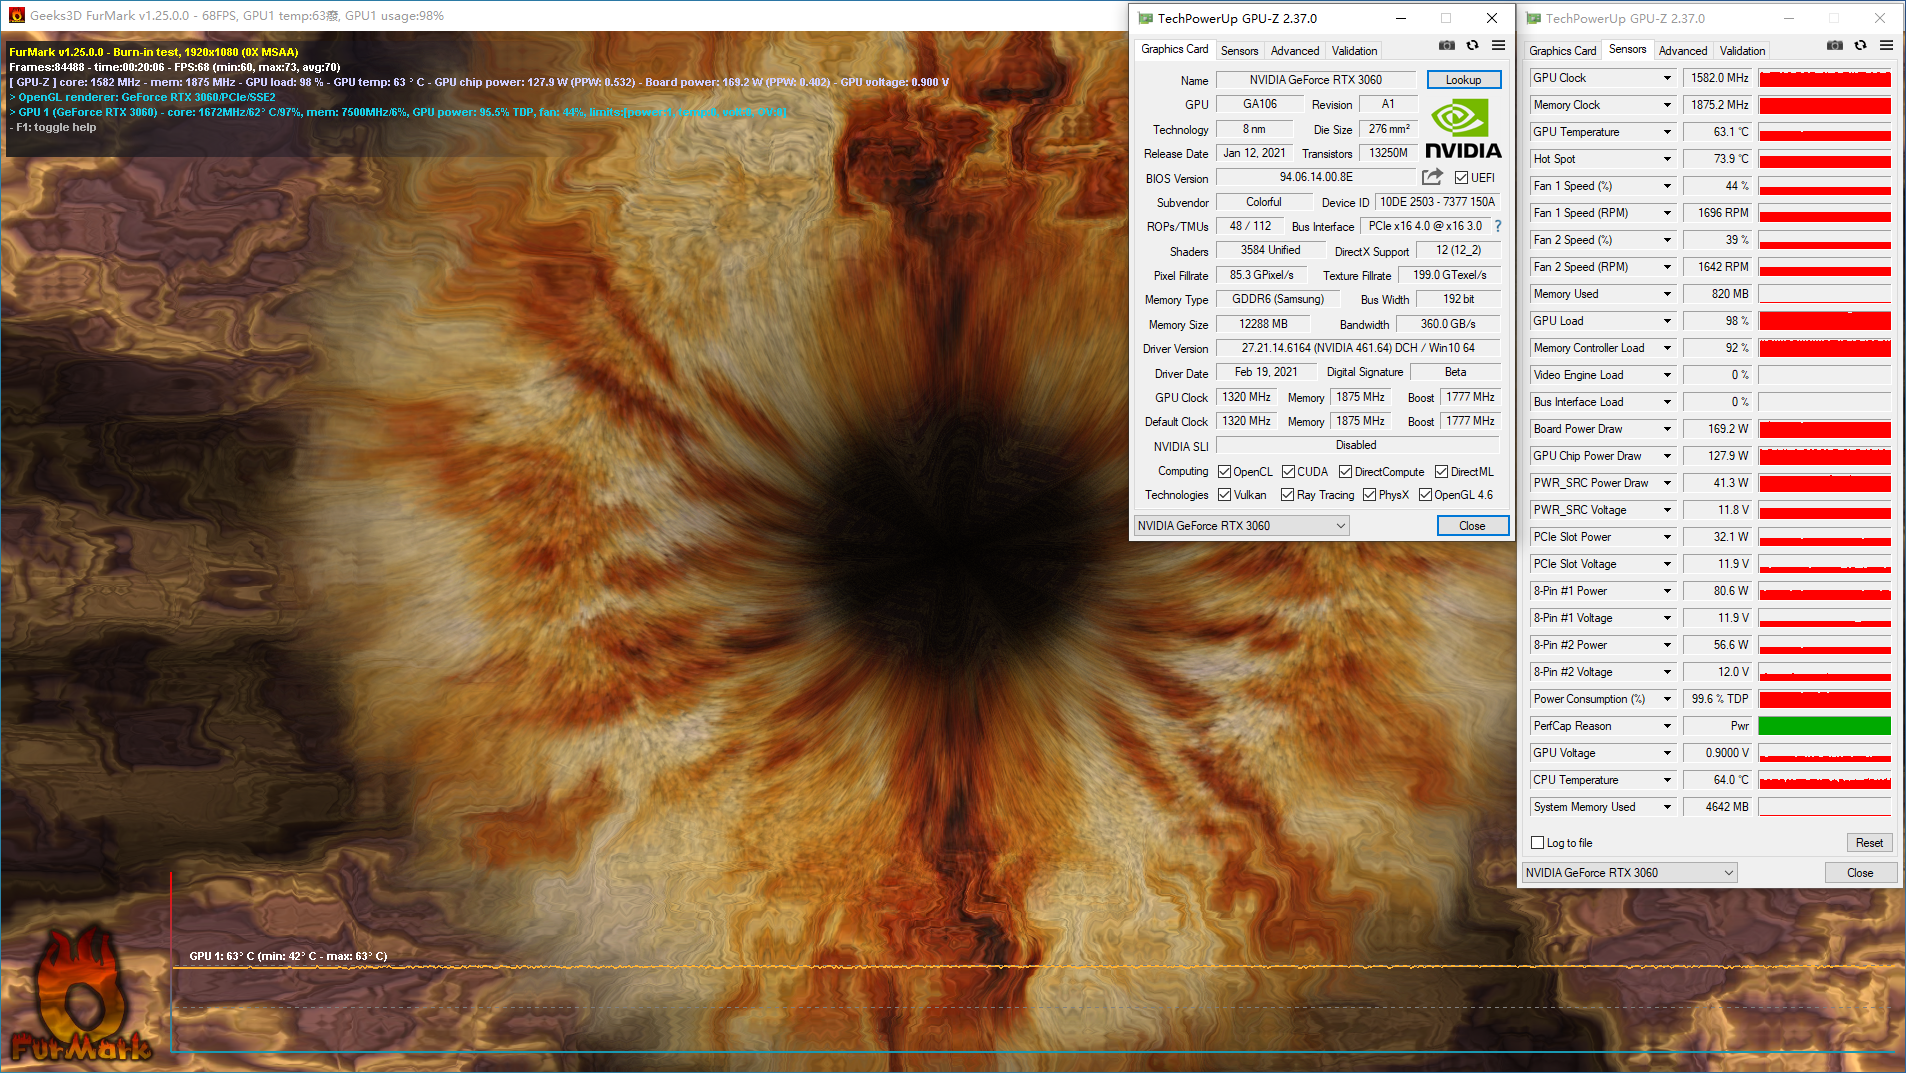Switch to Validation tab in the front GPU-Z window
This screenshot has width=1906, height=1073.
tap(1354, 51)
